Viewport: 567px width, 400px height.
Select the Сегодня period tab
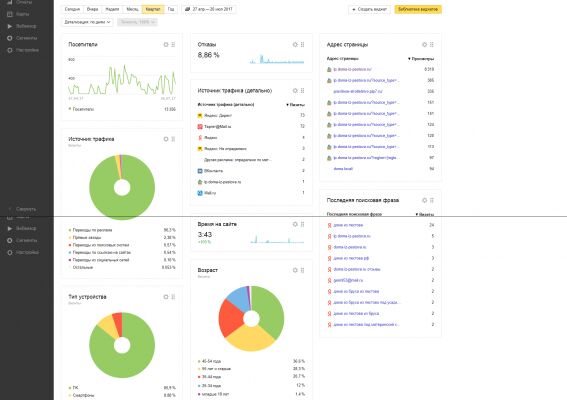pos(72,9)
